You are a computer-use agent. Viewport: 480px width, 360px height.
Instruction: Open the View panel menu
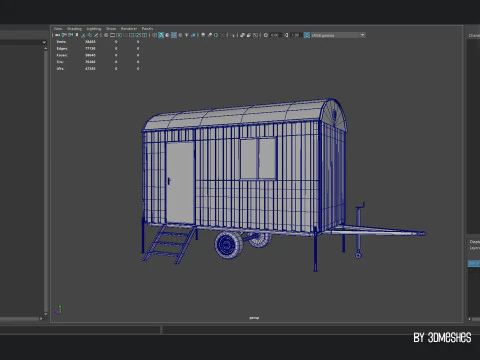[x=58, y=29]
